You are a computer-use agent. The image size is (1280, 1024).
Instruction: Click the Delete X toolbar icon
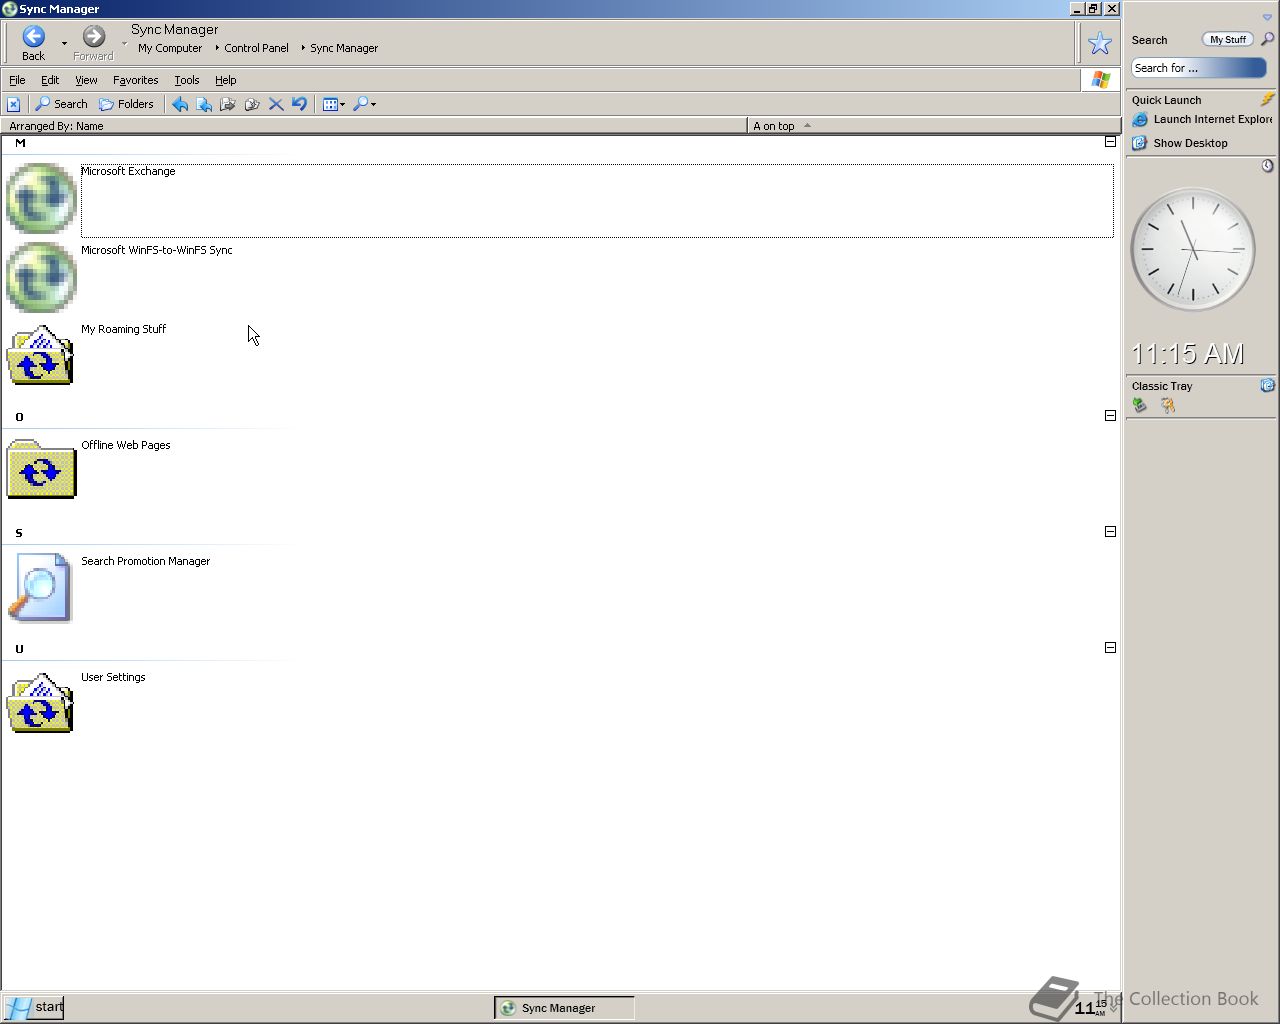(276, 104)
